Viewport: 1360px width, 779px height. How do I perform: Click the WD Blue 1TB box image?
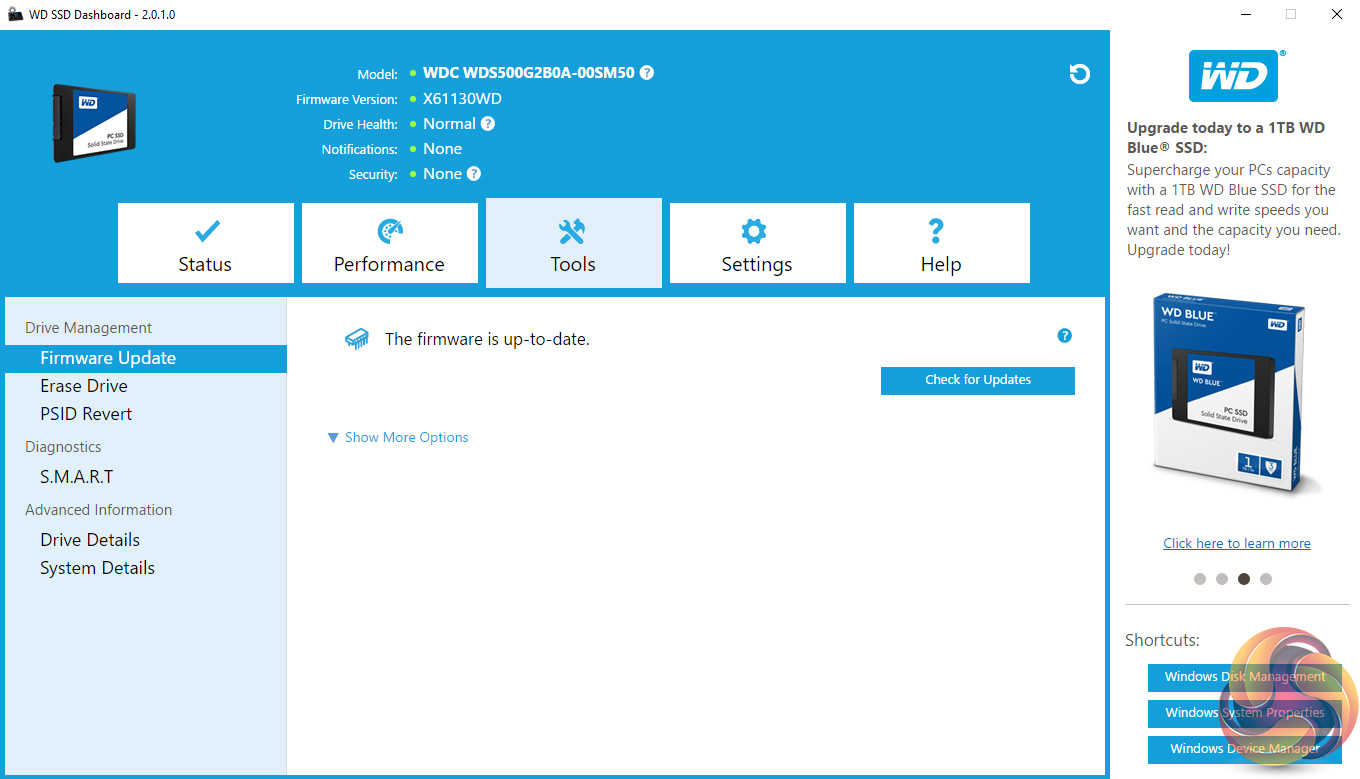pos(1229,393)
